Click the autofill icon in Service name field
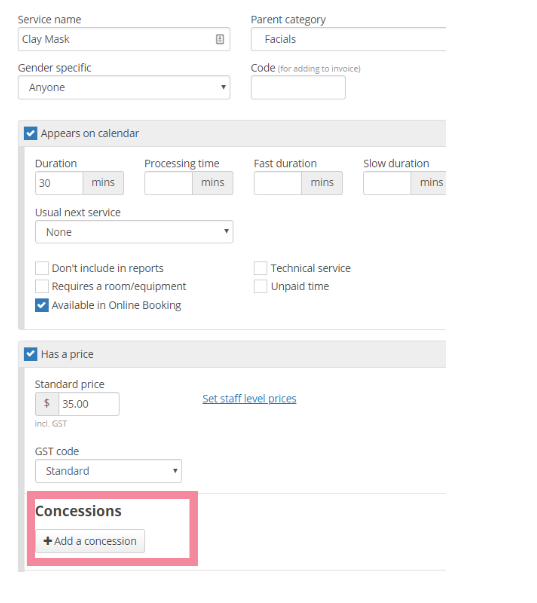 (x=220, y=39)
